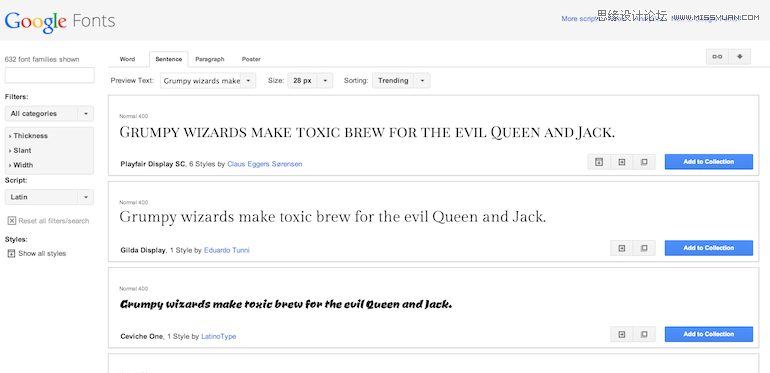Viewport: 770px width, 373px height.
Task: Add Ceviche One to Collection
Action: tap(709, 334)
